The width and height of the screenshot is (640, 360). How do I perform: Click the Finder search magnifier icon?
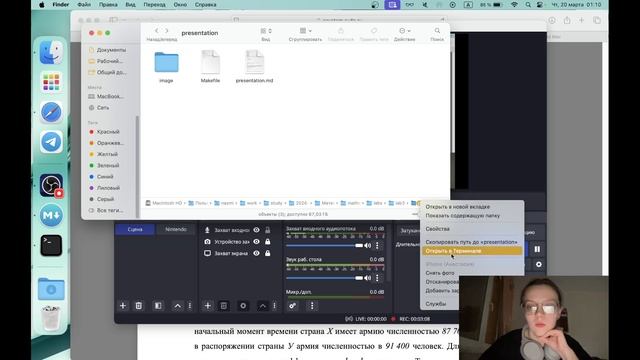click(437, 31)
